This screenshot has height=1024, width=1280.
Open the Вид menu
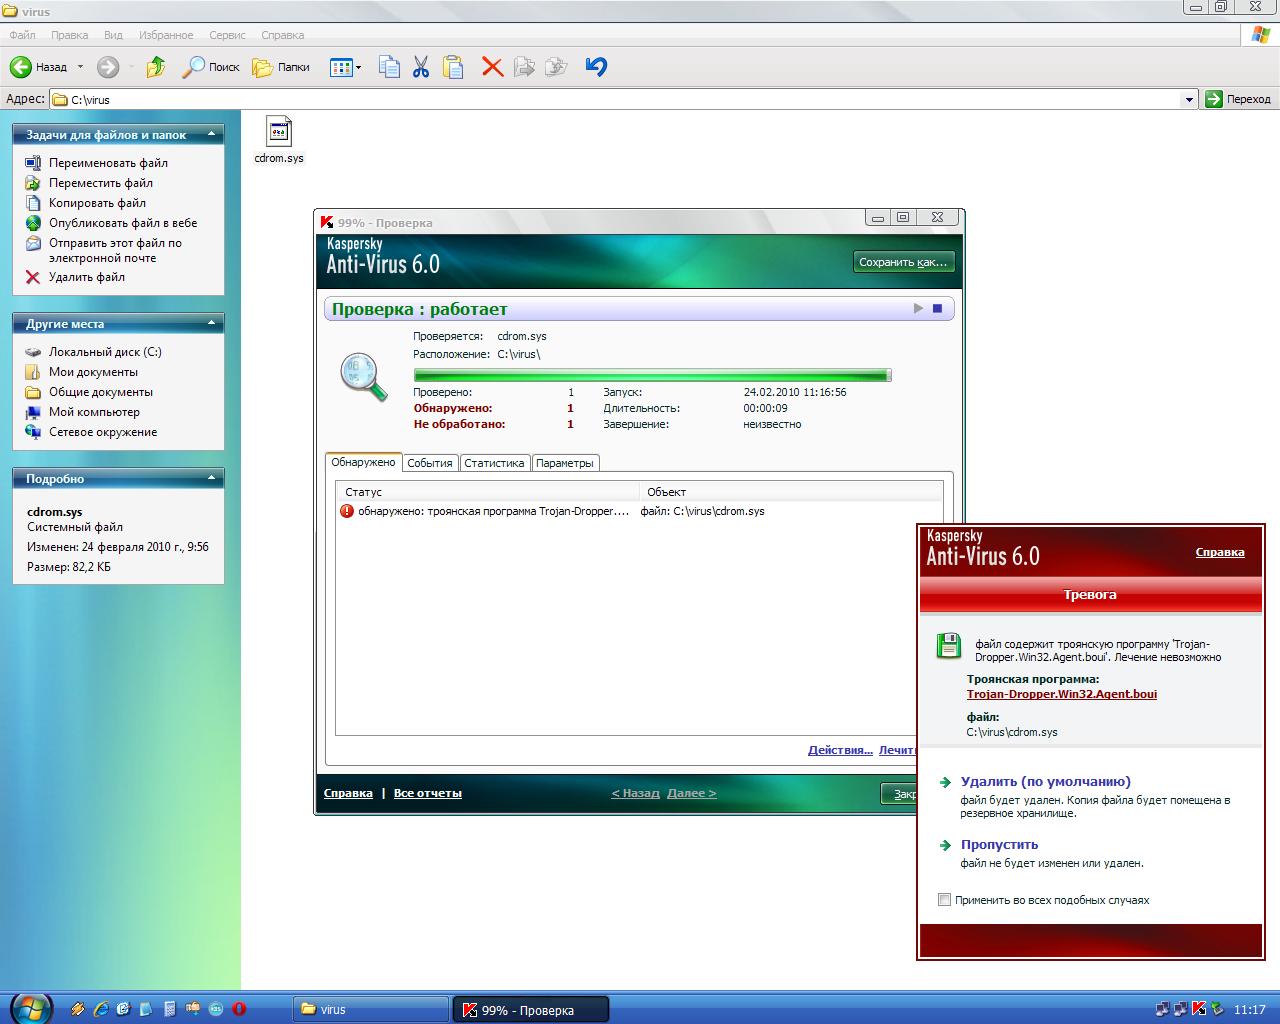114,35
